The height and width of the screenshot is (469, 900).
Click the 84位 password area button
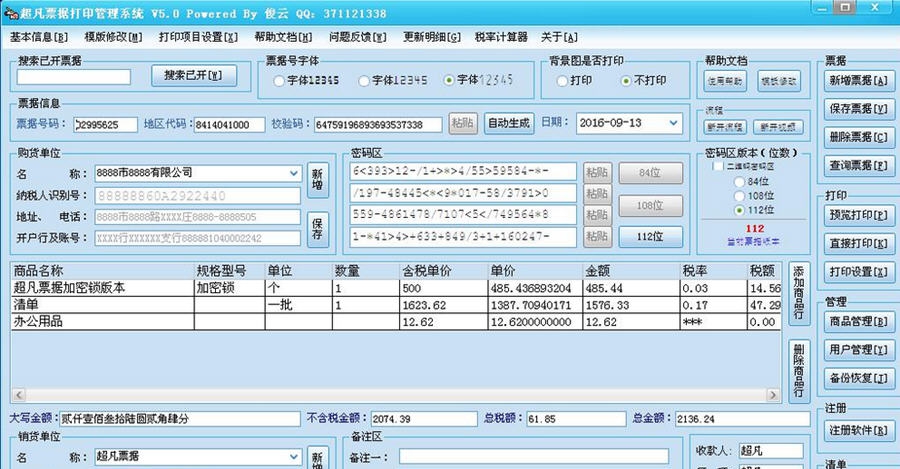(650, 173)
